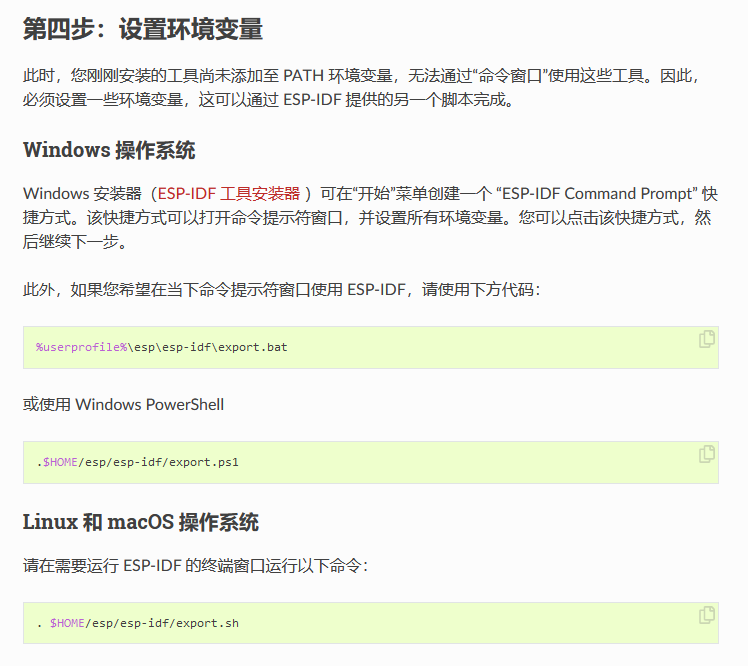Screen dimensions: 748x666
Task: Click the 或使用 Windows PowerShell text
Action: (x=123, y=405)
